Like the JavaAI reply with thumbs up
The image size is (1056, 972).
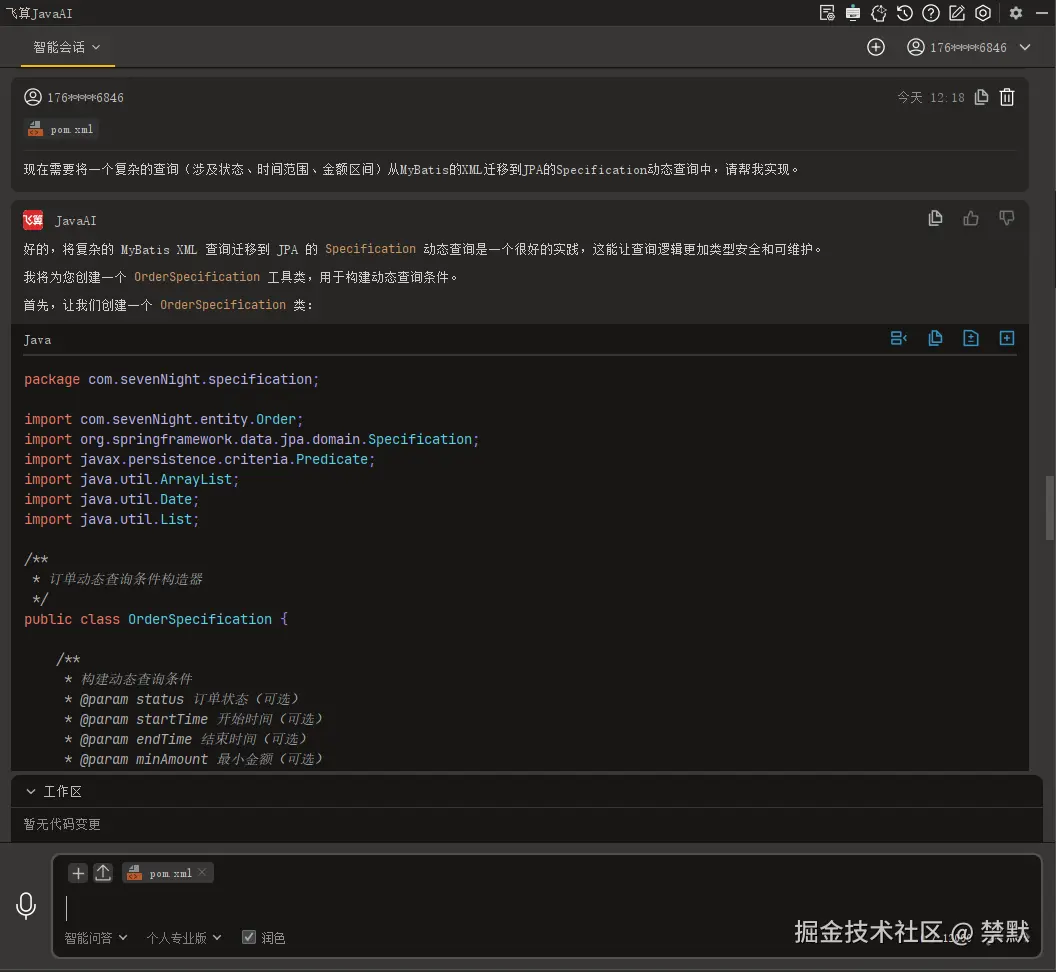tap(970, 218)
